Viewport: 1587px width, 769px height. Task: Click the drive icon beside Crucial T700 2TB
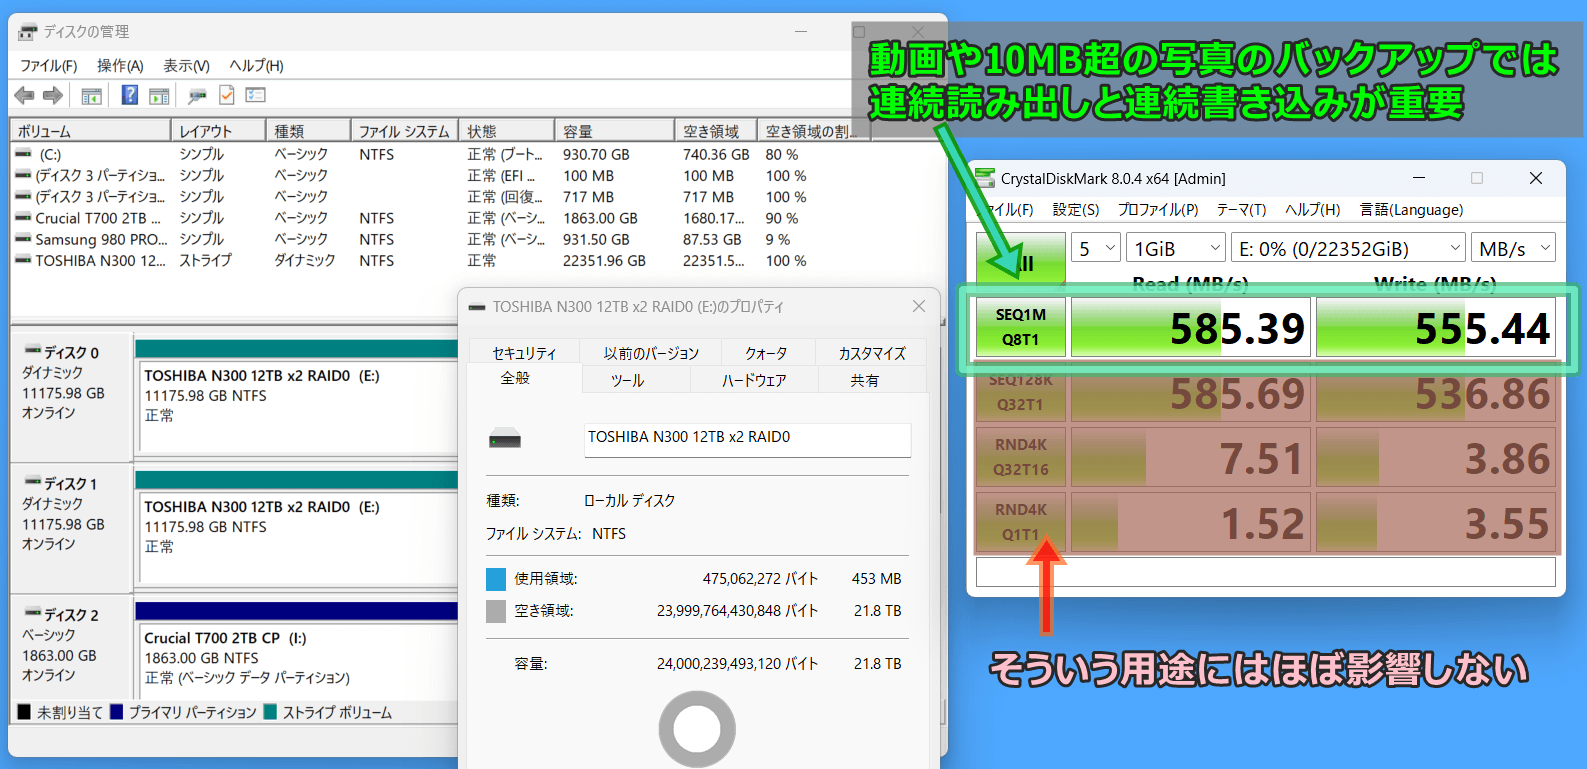click(23, 218)
